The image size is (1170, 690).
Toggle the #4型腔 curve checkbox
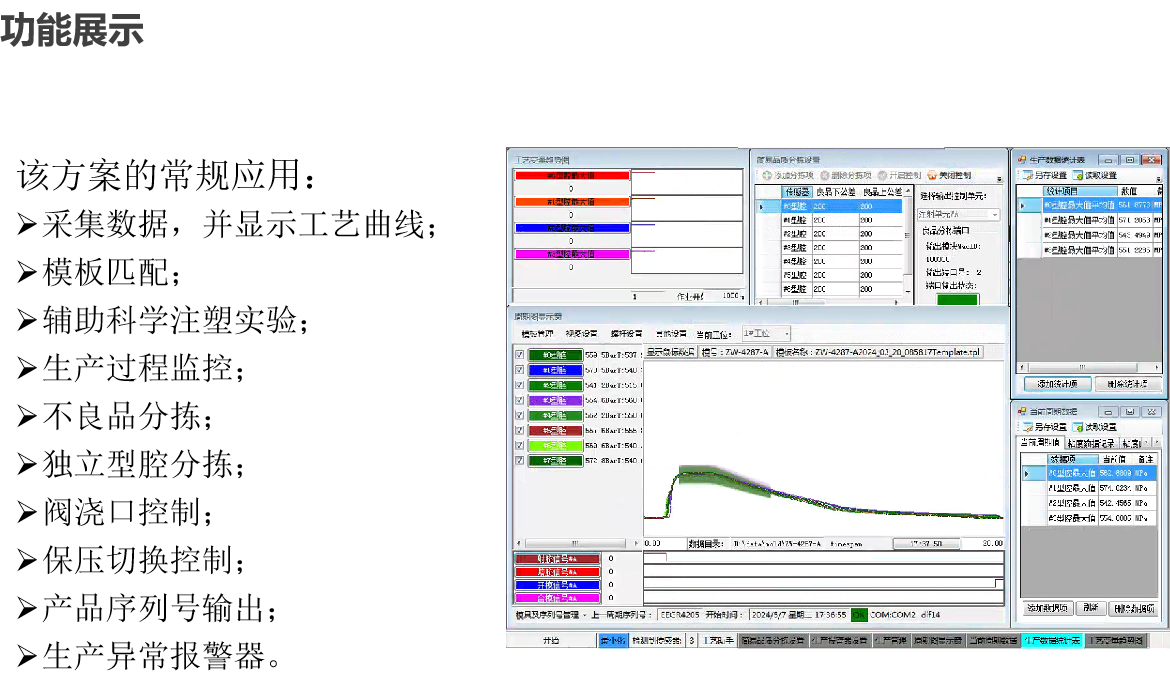click(x=519, y=415)
